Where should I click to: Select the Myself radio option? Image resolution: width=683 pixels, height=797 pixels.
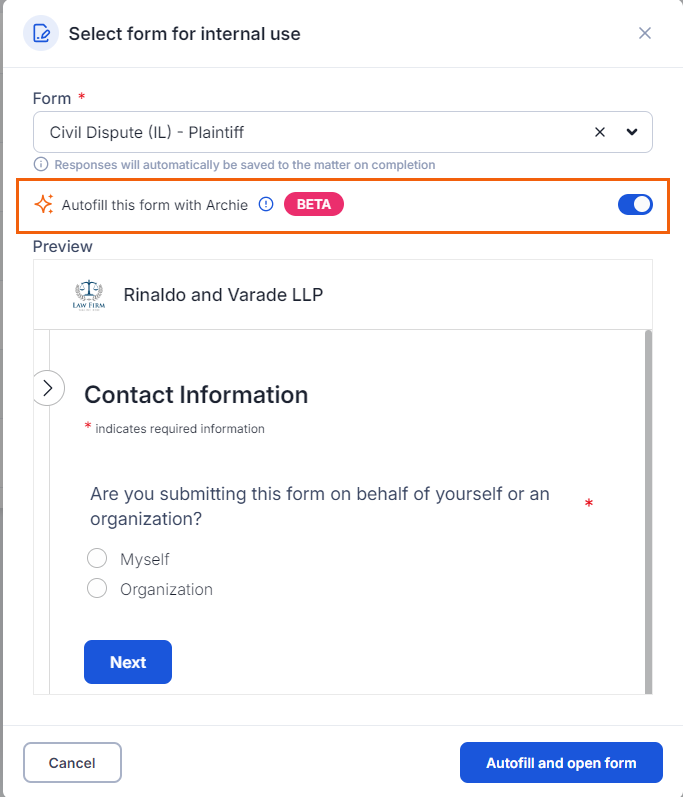pos(97,558)
